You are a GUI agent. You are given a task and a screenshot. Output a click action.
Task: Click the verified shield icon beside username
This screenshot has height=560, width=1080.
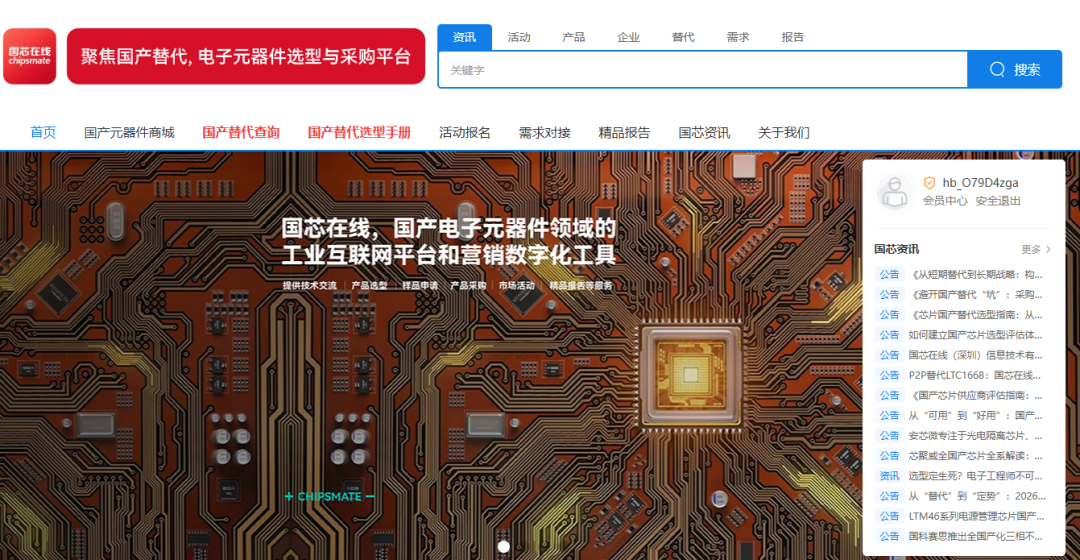[929, 183]
